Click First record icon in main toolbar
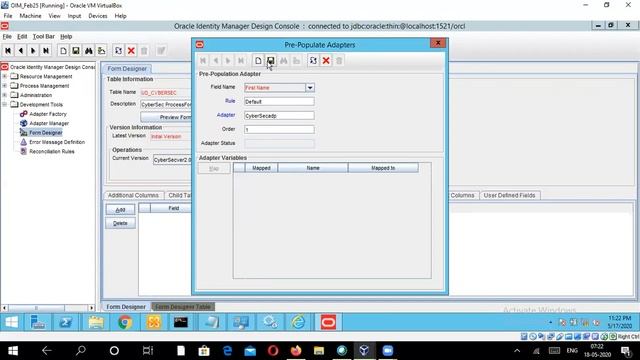The height and width of the screenshot is (360, 640). [8, 51]
